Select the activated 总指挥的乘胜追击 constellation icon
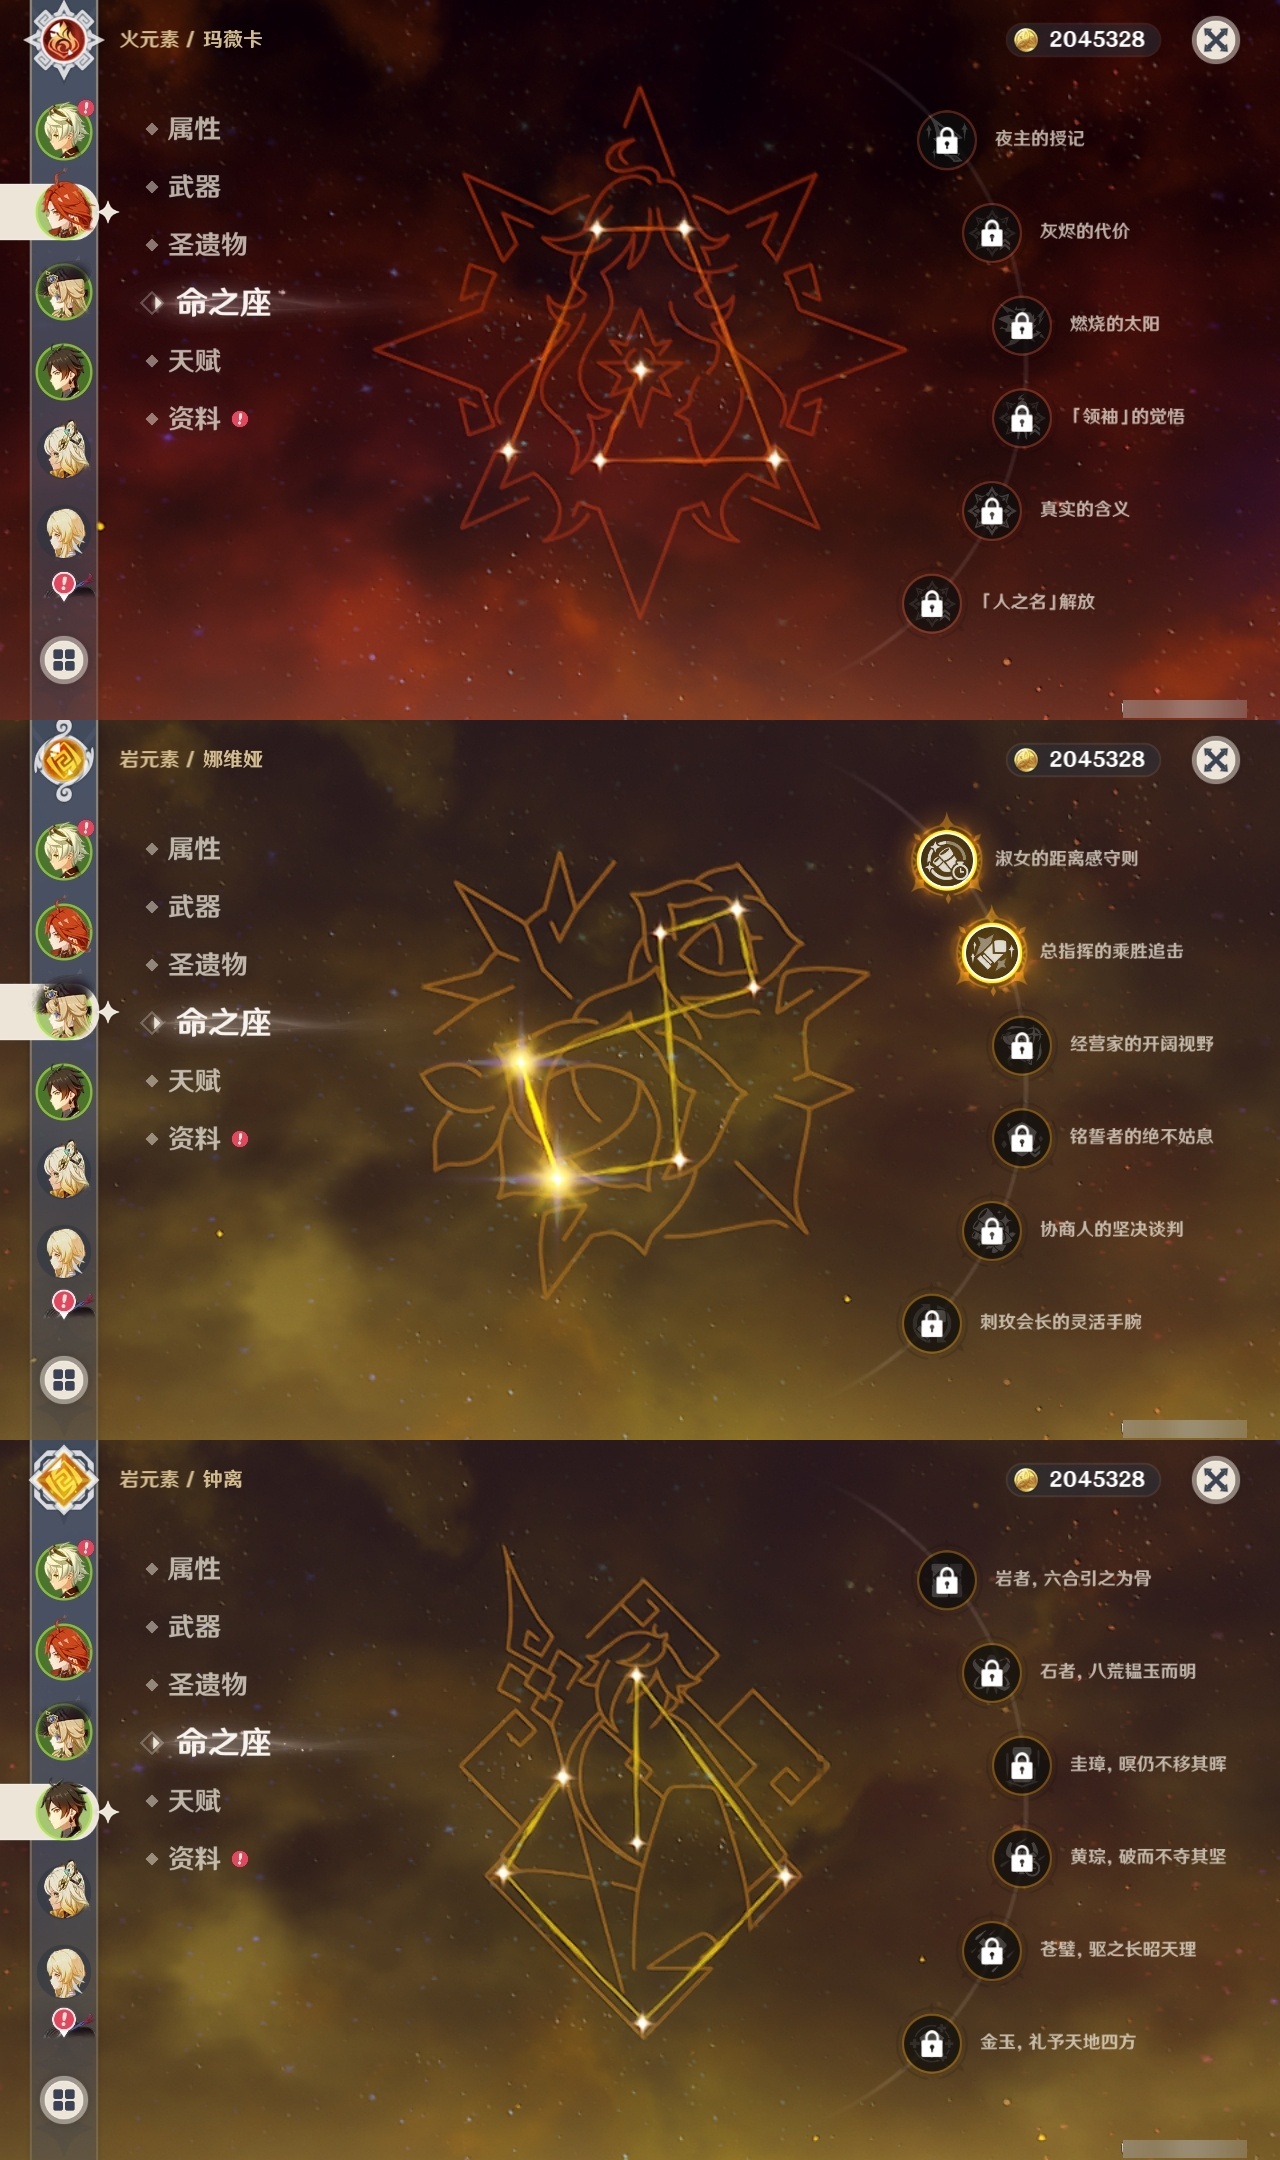Image resolution: width=1280 pixels, height=2160 pixels. pos(991,952)
